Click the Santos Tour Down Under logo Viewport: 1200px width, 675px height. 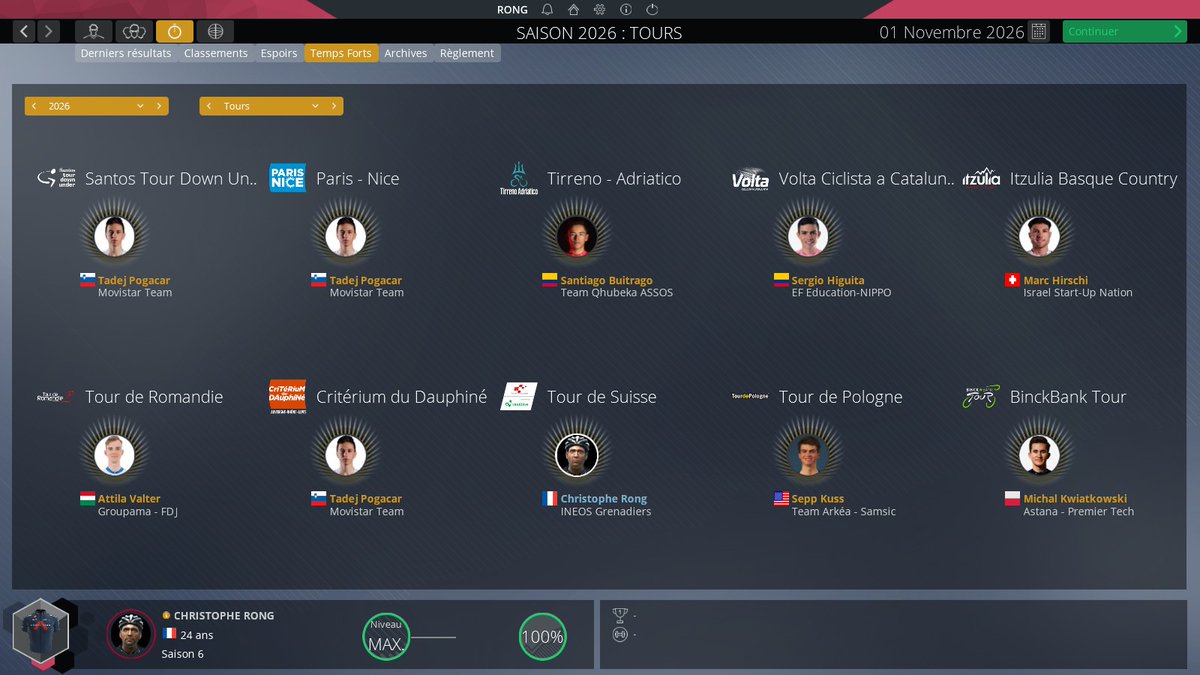[55, 178]
